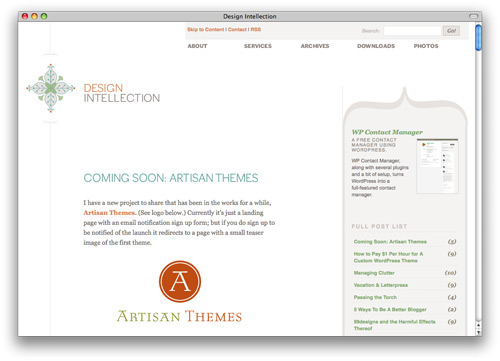The height and width of the screenshot is (361, 500).
Task: Click the yellow minimize window button
Action: pos(34,16)
